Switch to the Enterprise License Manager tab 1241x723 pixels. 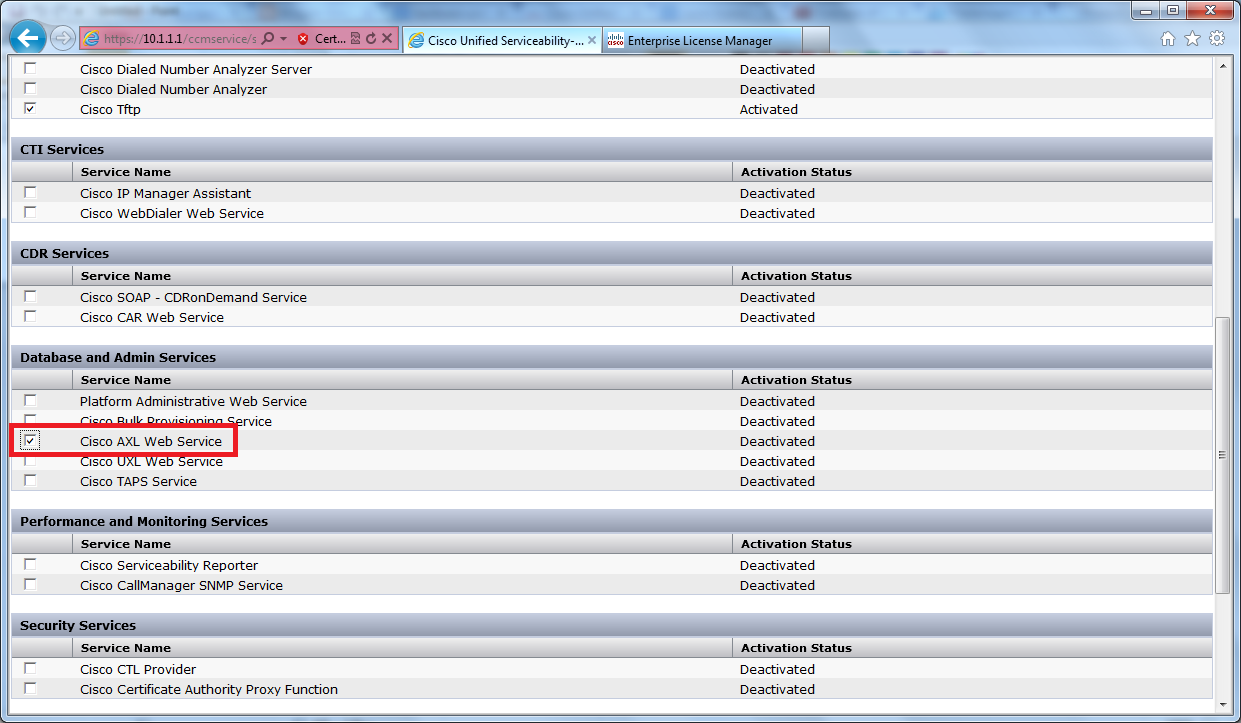pos(702,40)
